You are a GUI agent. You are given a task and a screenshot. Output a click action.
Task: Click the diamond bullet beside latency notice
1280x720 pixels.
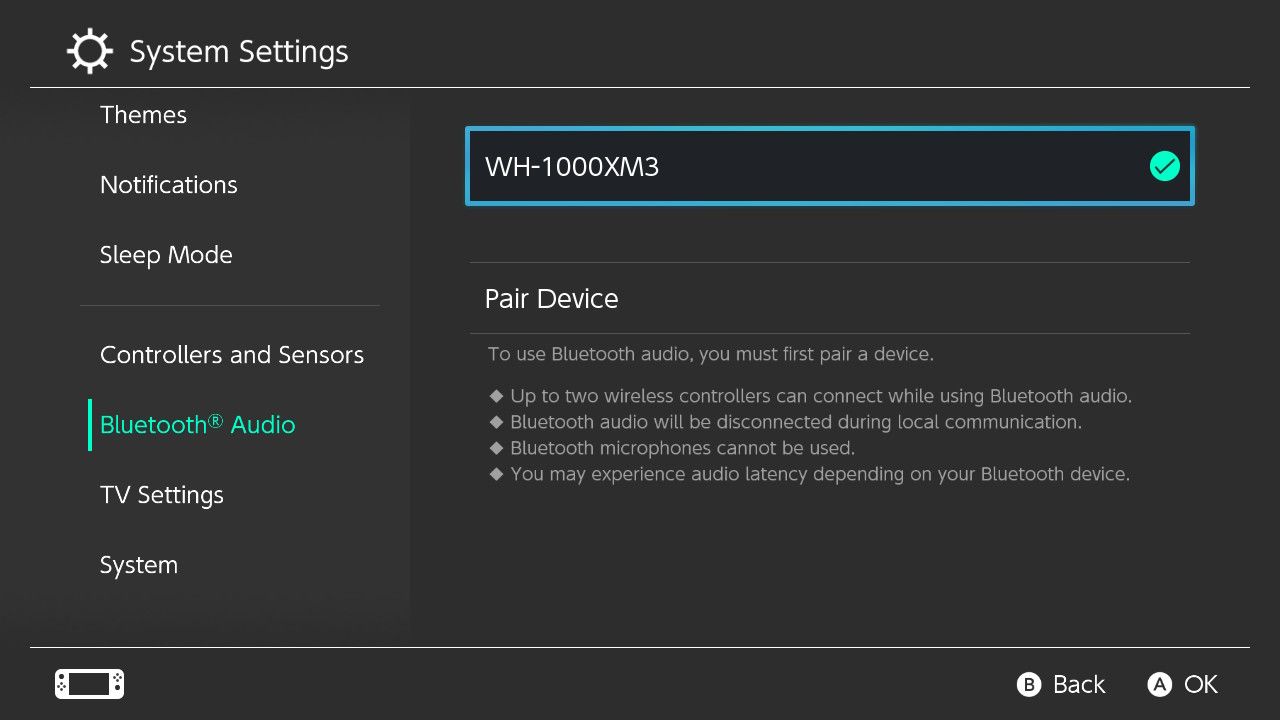[497, 474]
